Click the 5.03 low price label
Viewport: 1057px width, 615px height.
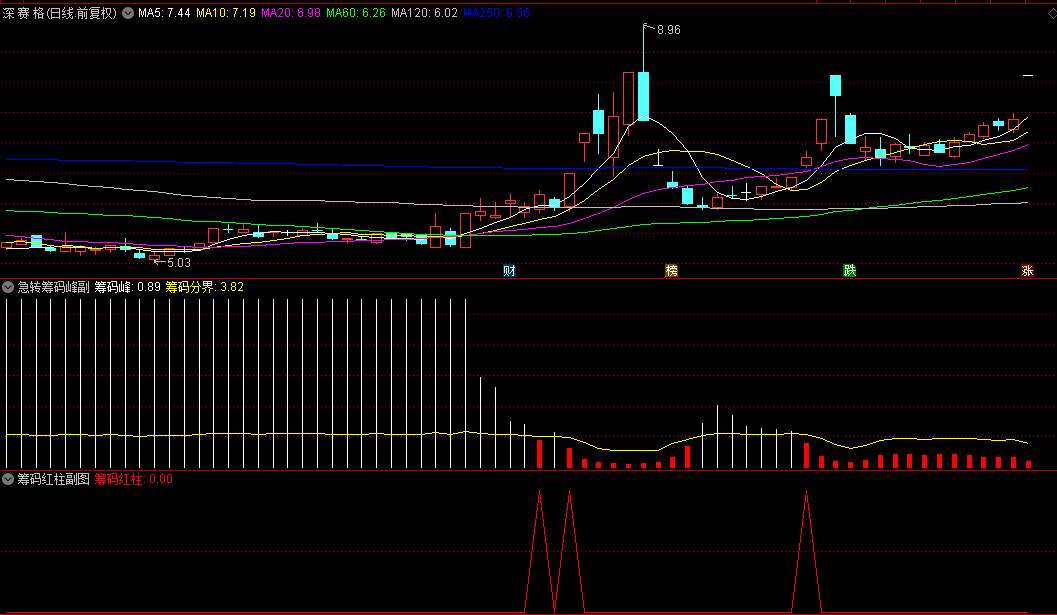click(178, 262)
